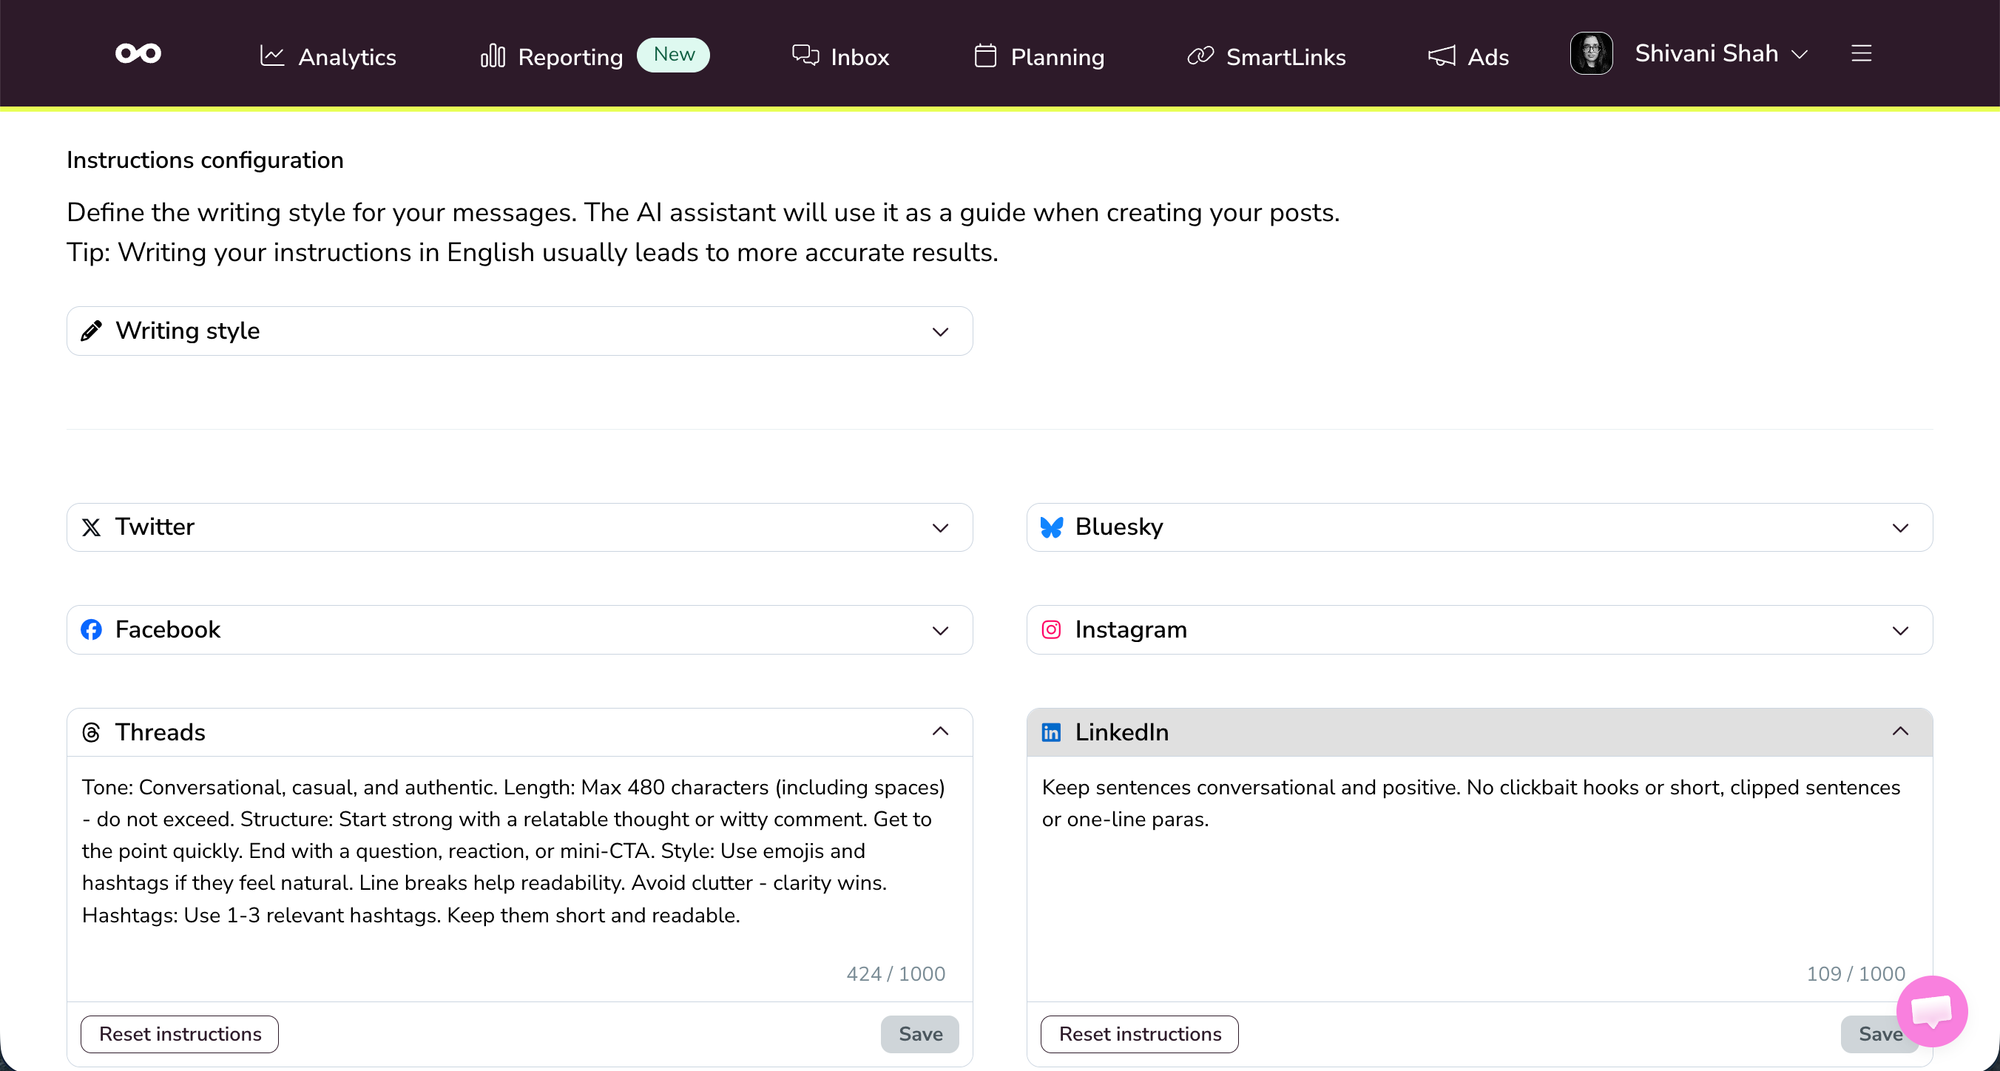Open the hamburger menu icon
This screenshot has height=1071, width=2000.
point(1861,54)
